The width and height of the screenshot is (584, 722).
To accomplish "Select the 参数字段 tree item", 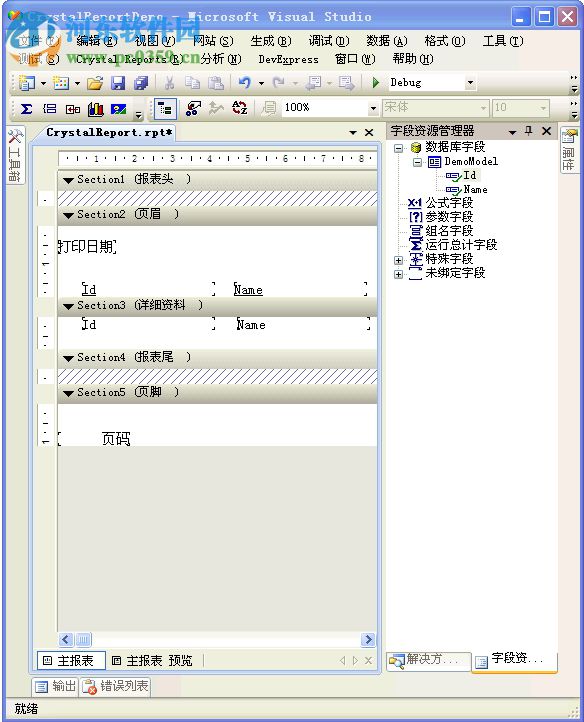I will 449,217.
